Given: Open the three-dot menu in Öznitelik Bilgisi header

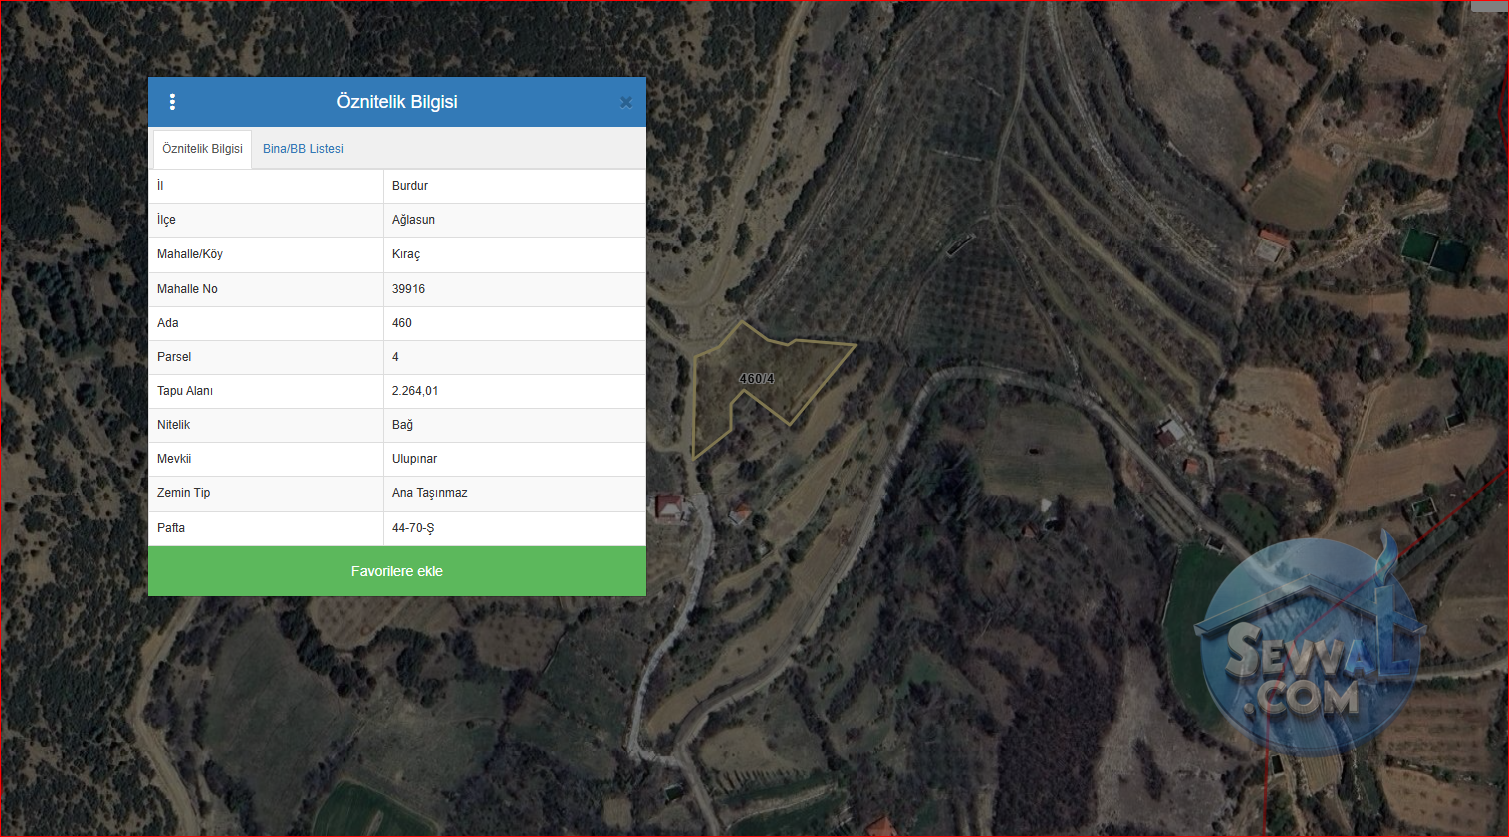Looking at the screenshot, I should click(172, 102).
